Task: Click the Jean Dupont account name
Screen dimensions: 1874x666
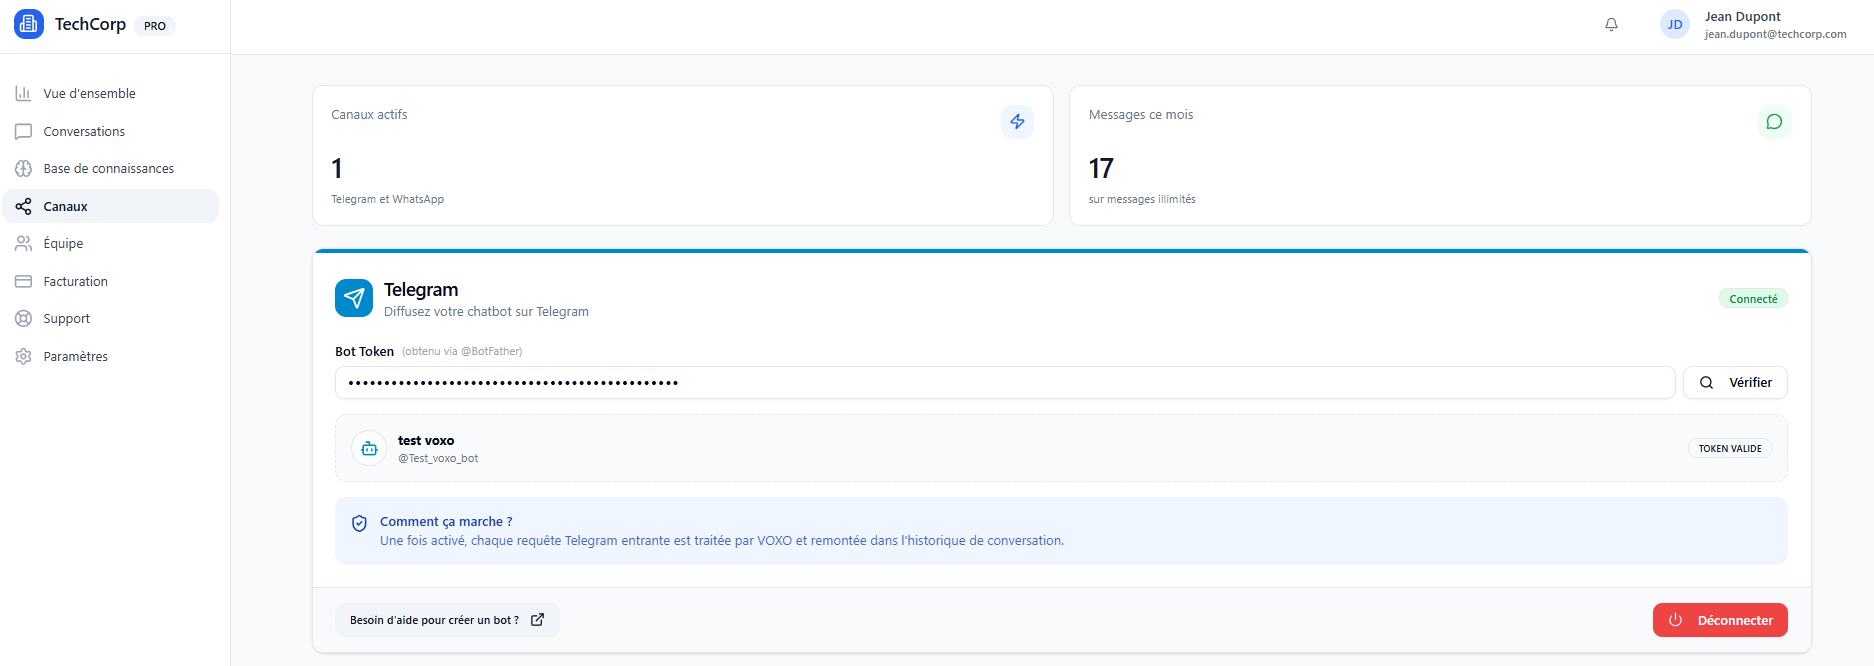Action: [1743, 17]
